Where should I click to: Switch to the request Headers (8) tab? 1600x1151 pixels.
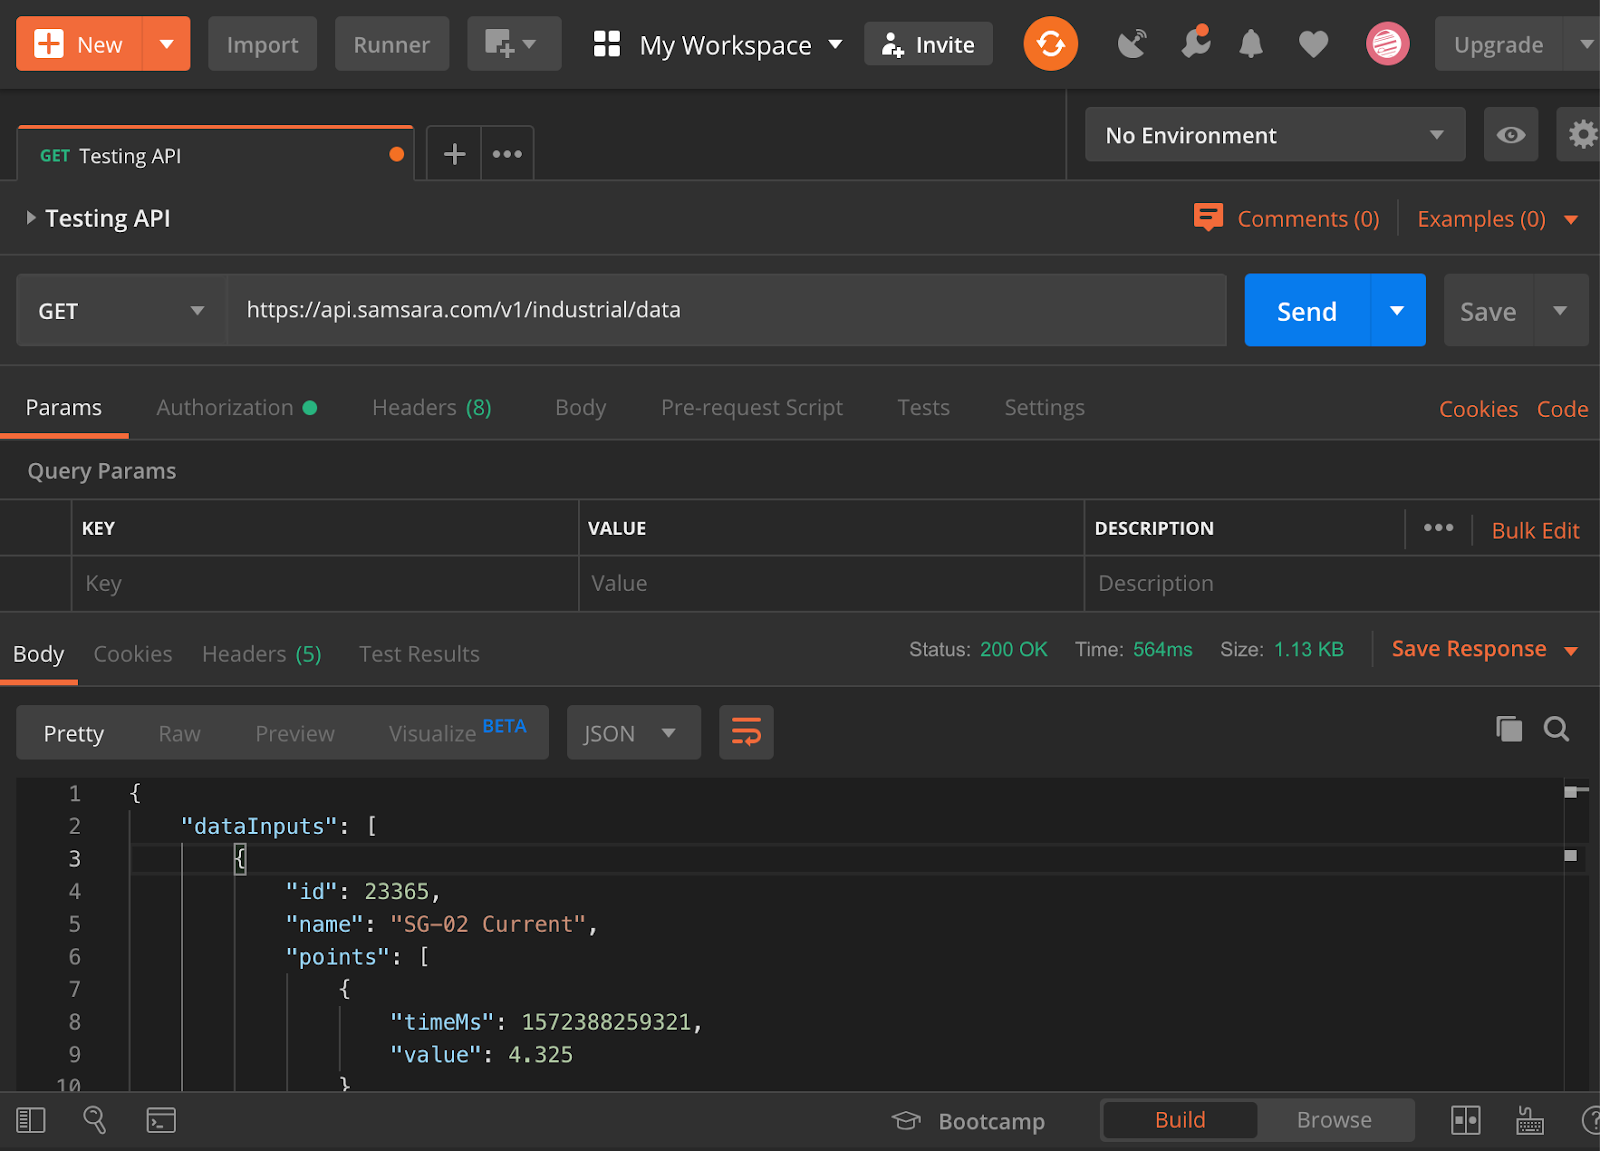click(431, 408)
